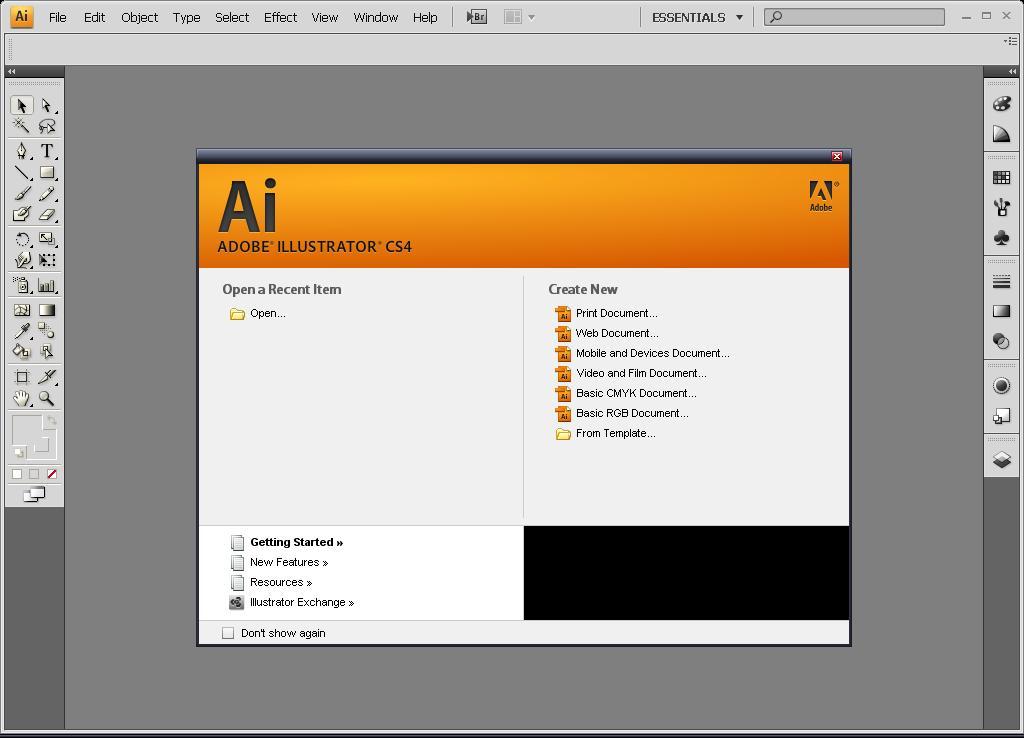This screenshot has width=1024, height=738.
Task: Open the Help menu
Action: pyautogui.click(x=424, y=18)
